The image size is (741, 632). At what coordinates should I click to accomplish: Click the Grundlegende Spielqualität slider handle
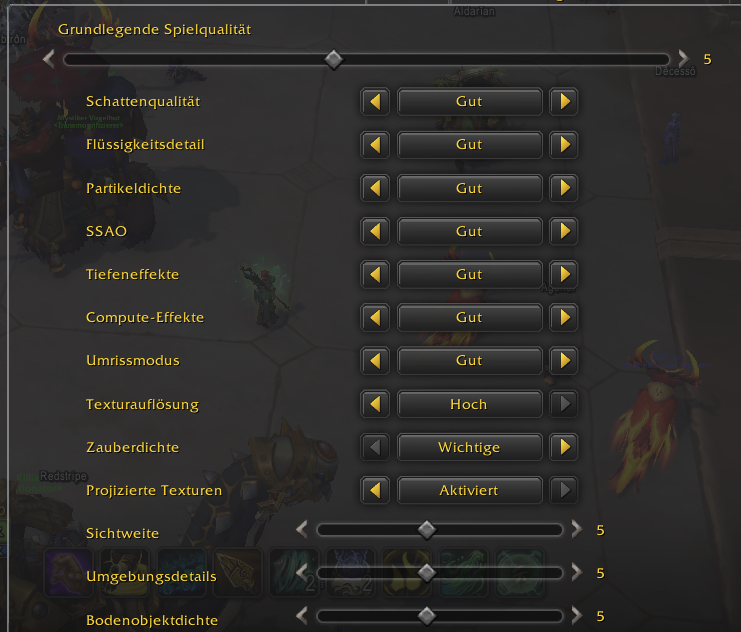pos(334,60)
